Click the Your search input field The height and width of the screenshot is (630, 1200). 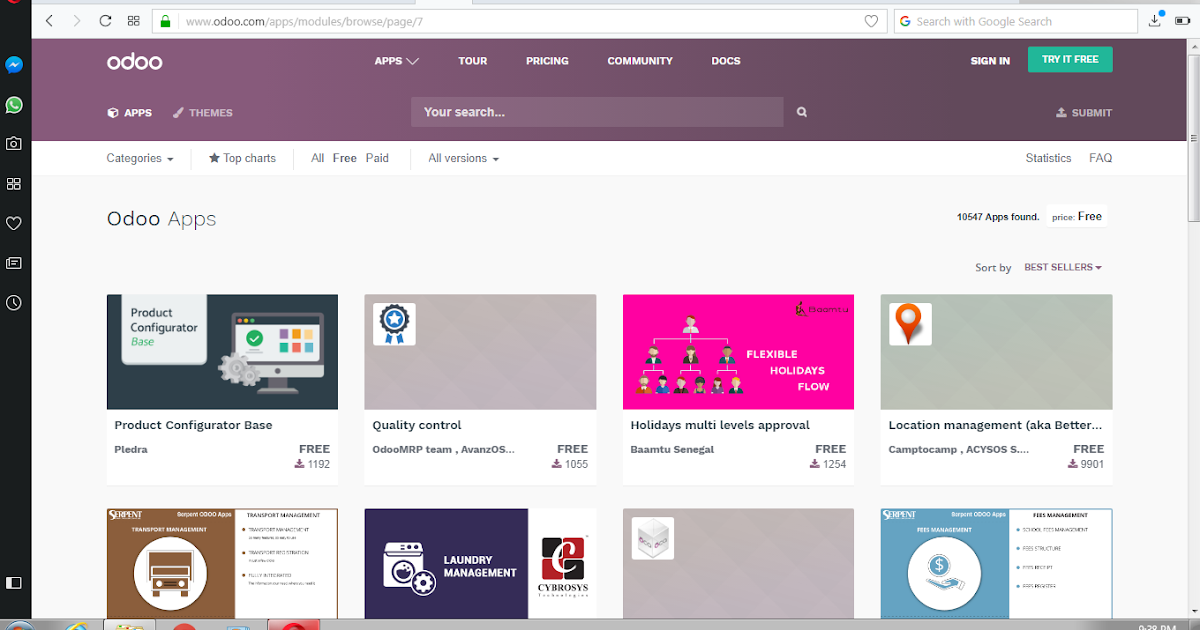tap(597, 112)
